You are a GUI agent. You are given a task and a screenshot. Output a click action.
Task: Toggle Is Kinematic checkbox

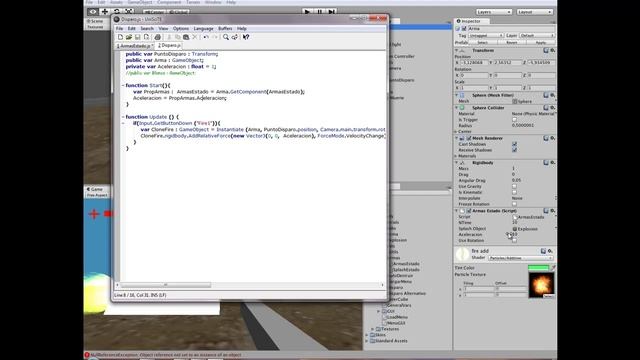pyautogui.click(x=514, y=192)
